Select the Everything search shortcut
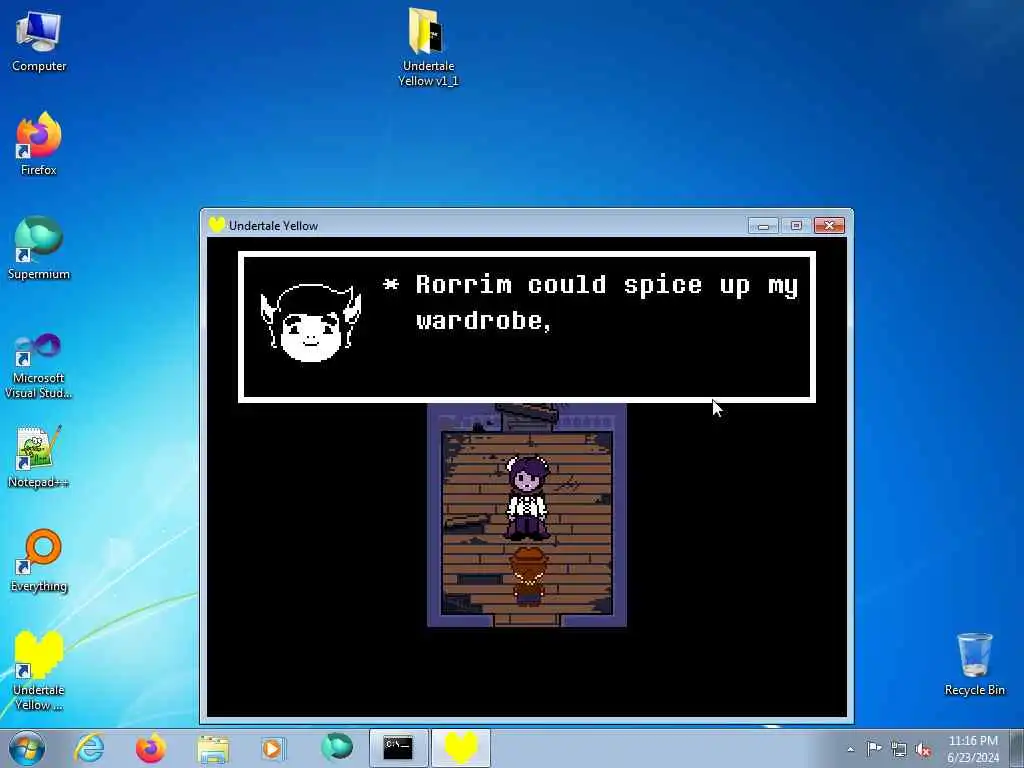The width and height of the screenshot is (1024, 768). coord(39,560)
